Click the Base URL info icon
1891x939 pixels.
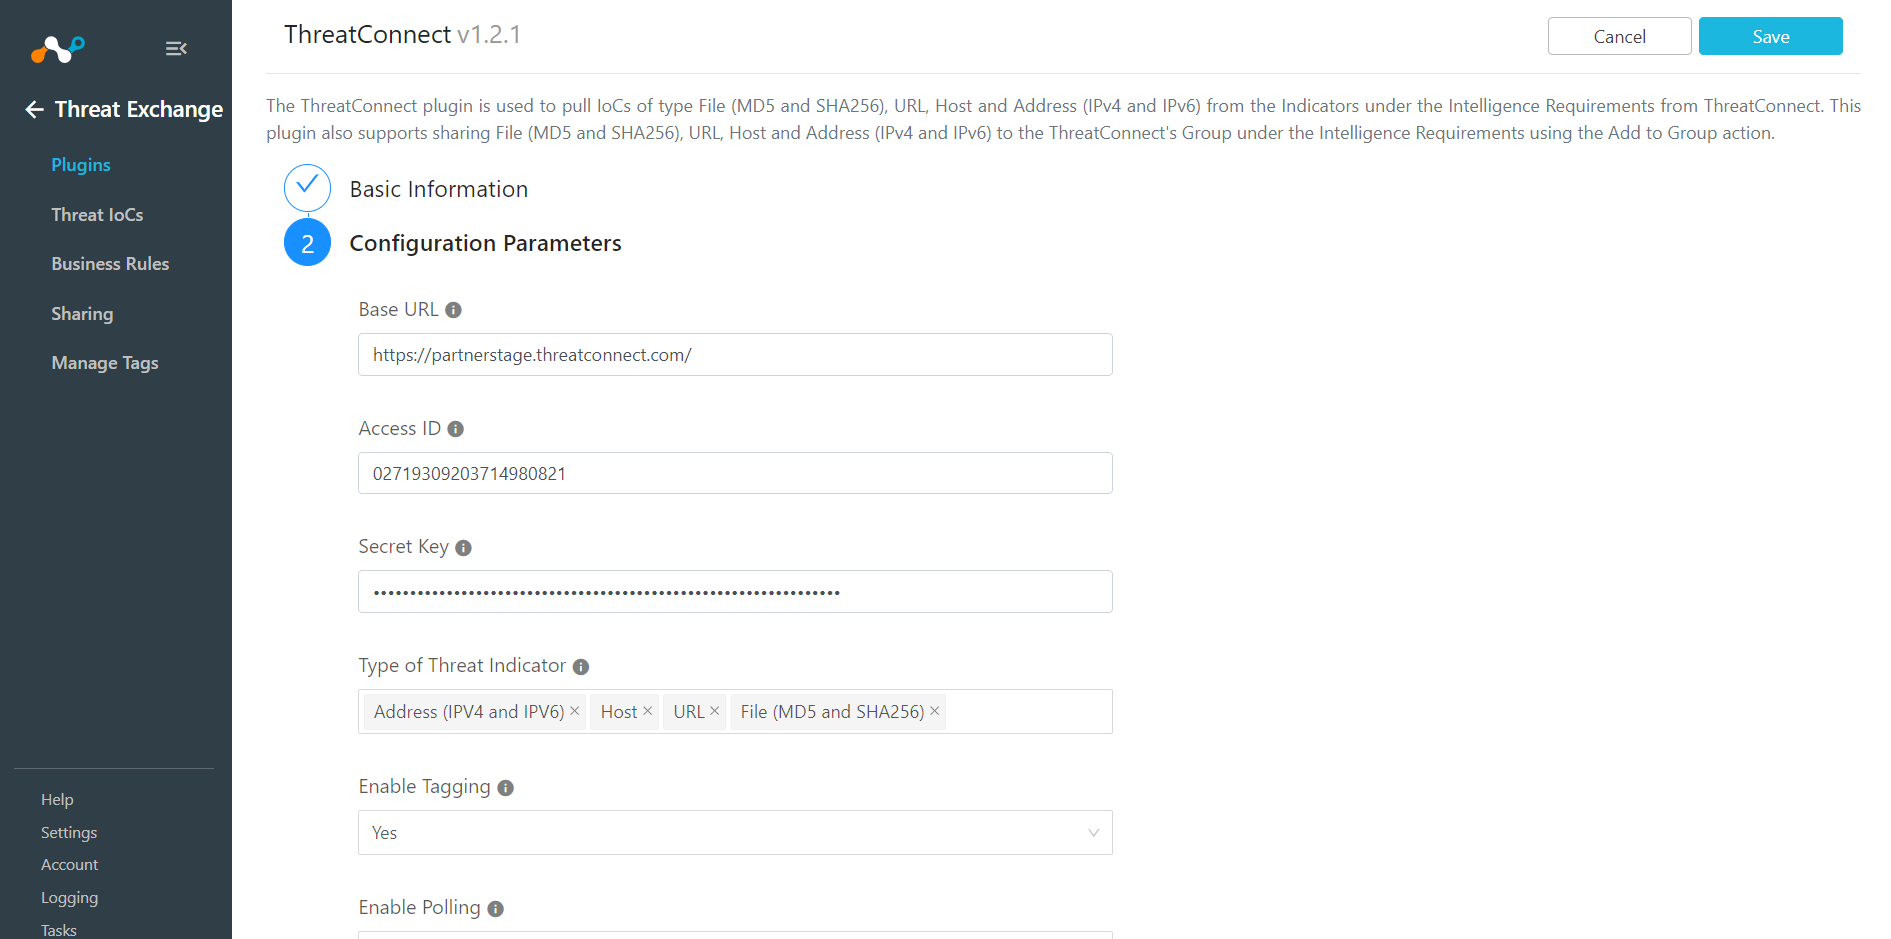coord(453,310)
